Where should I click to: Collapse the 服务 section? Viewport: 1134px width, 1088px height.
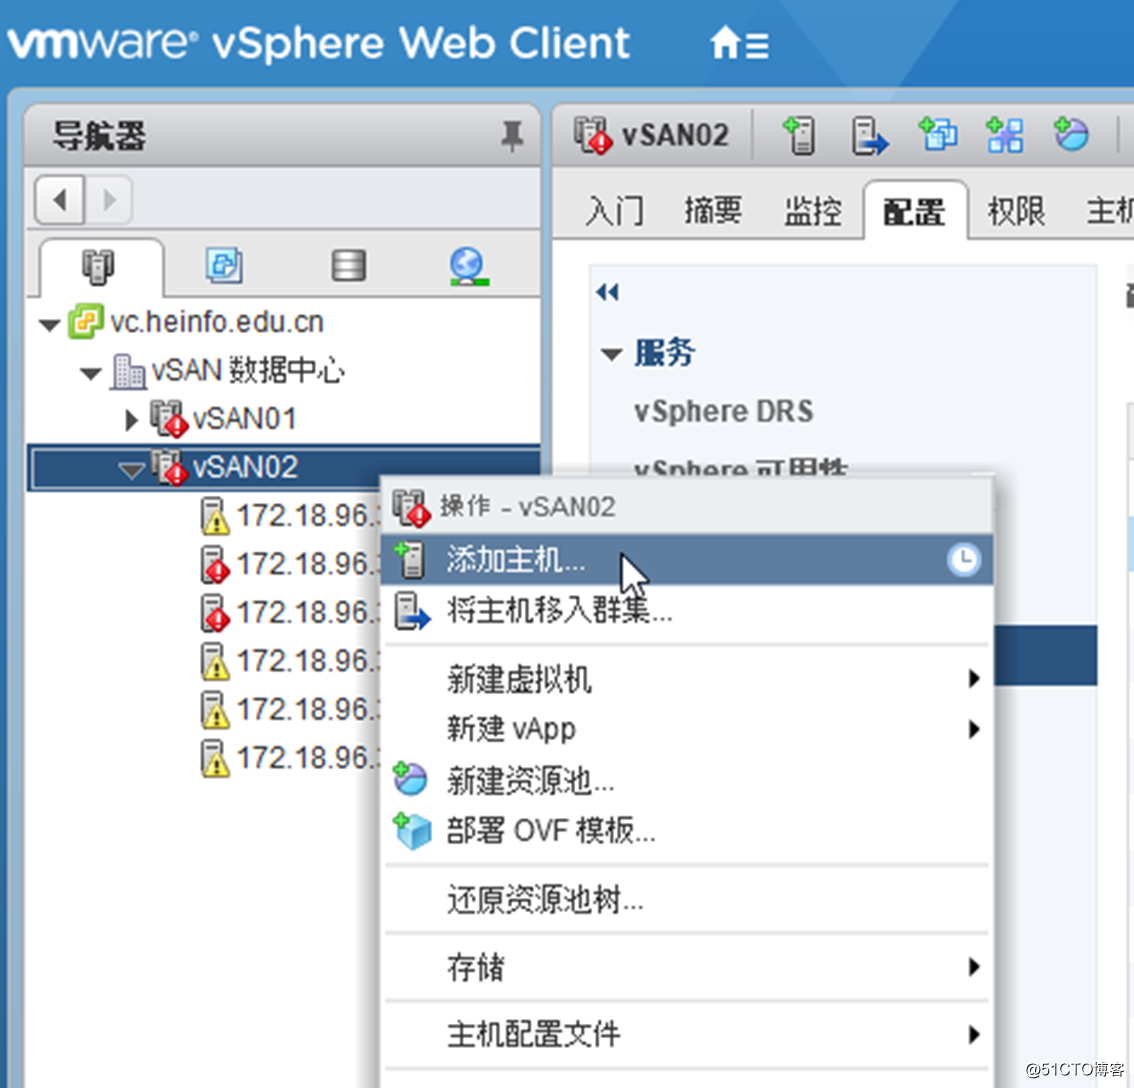tap(612, 354)
